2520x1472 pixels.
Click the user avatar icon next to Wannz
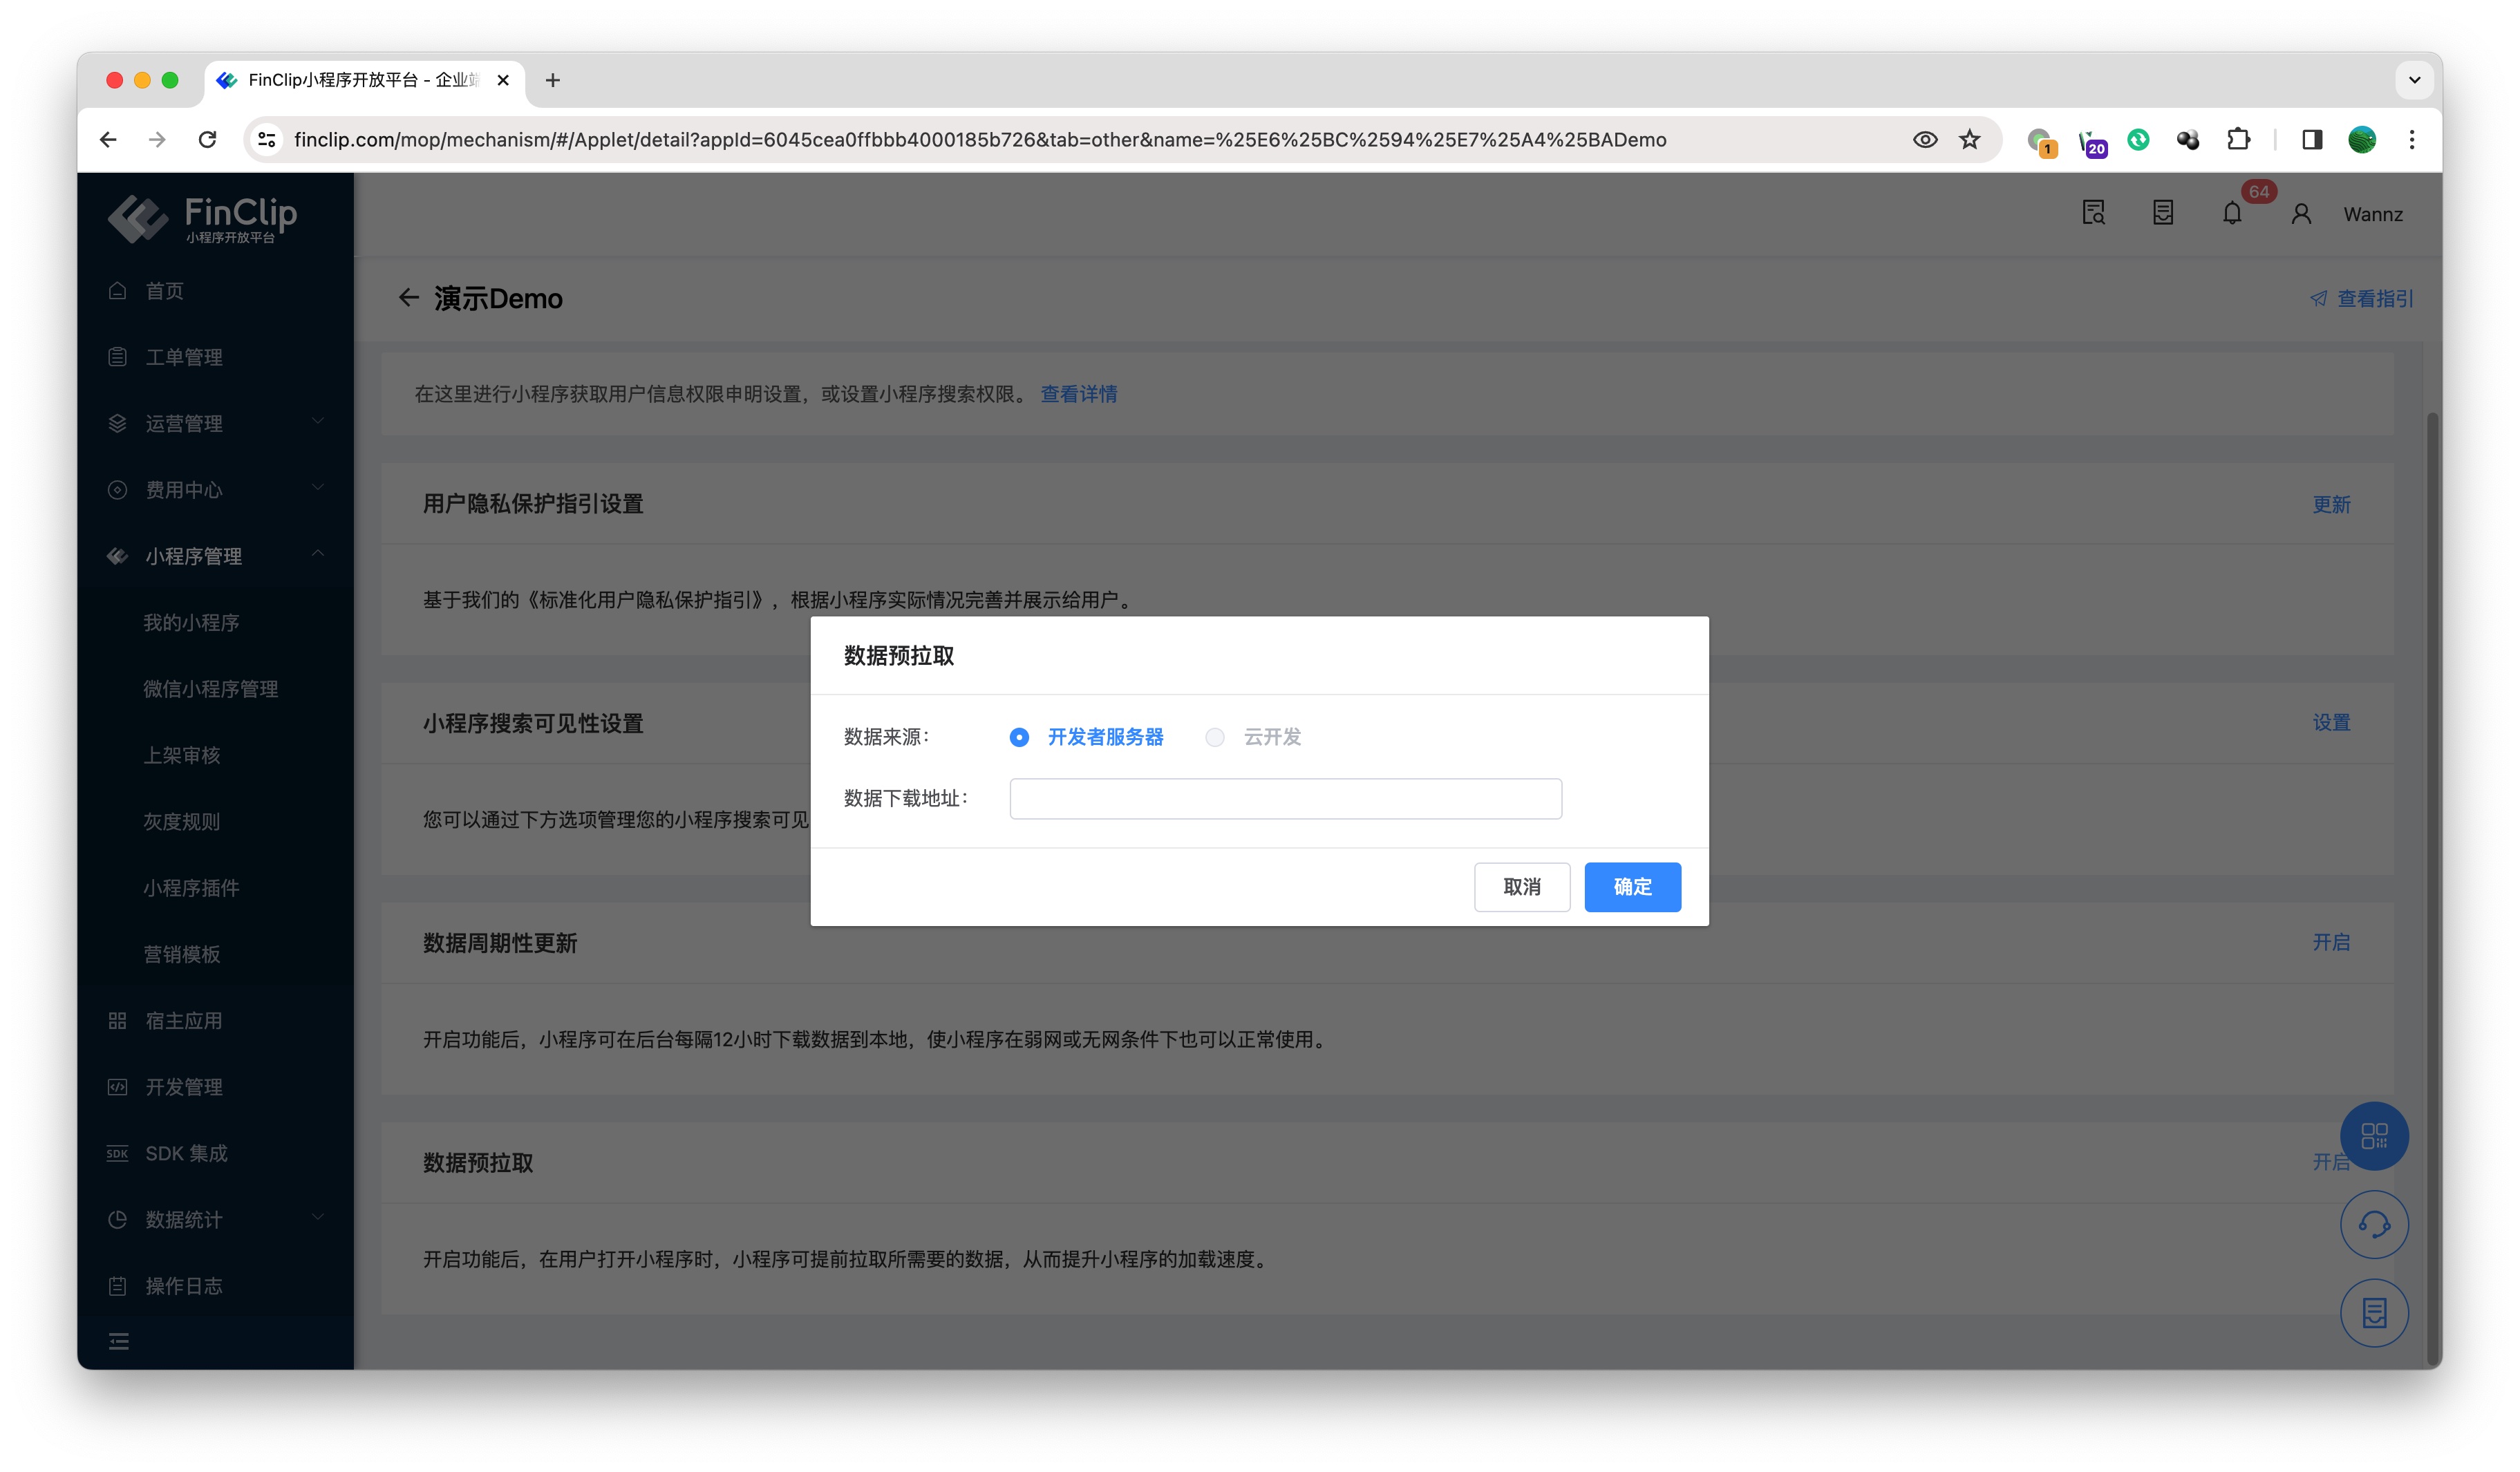click(2300, 214)
